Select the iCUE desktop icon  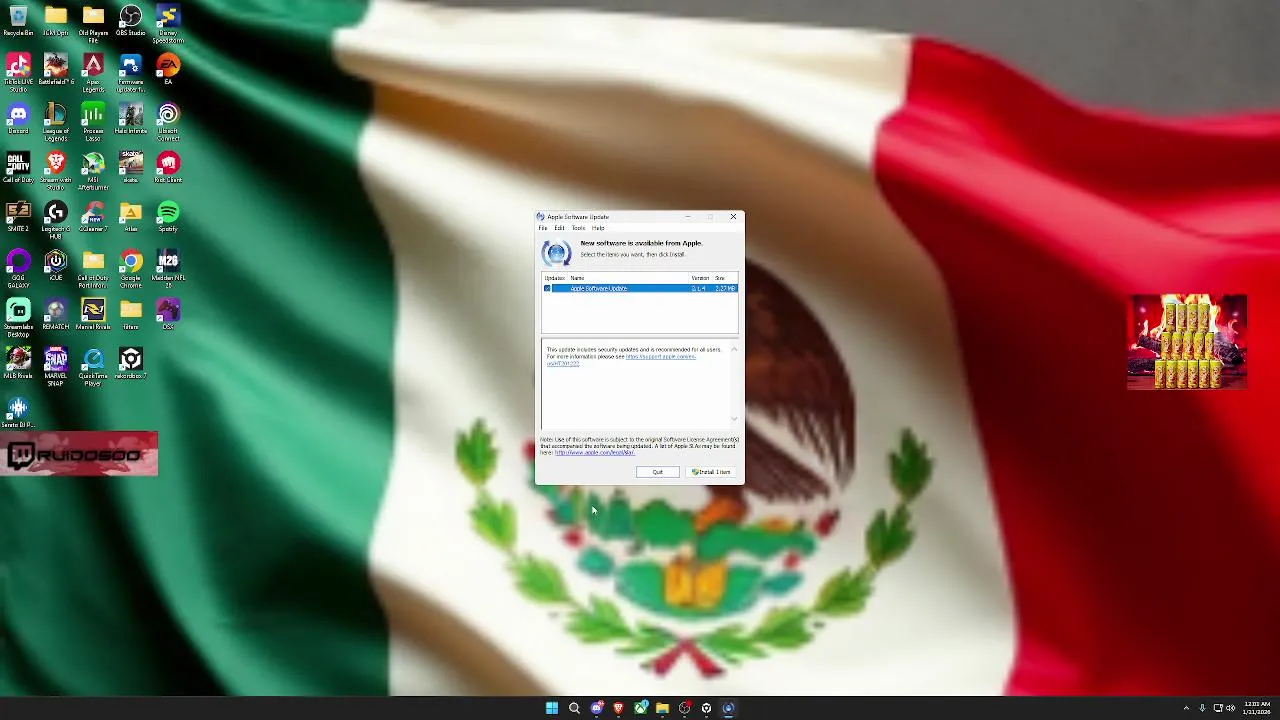coord(56,266)
